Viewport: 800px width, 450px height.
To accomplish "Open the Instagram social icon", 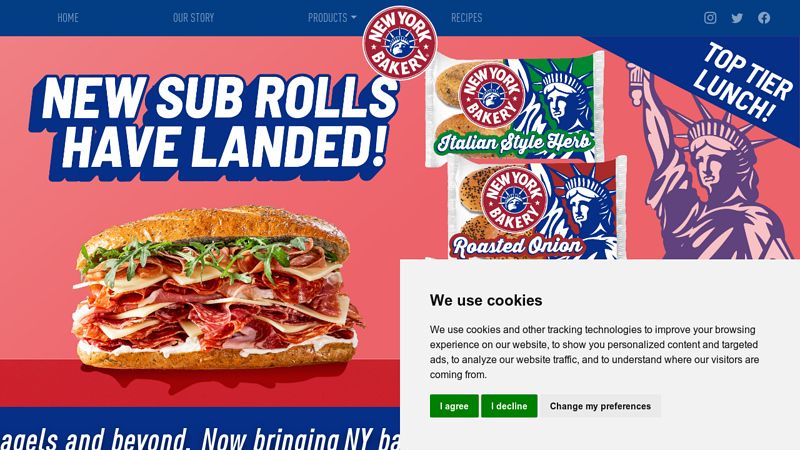I will (x=710, y=18).
